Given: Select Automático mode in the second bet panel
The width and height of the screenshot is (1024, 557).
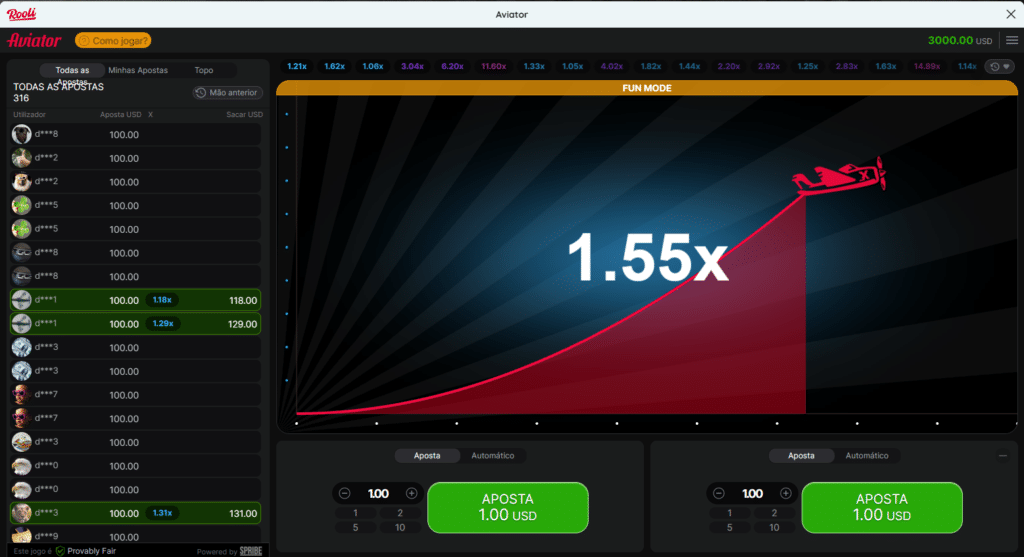Looking at the screenshot, I should (867, 456).
